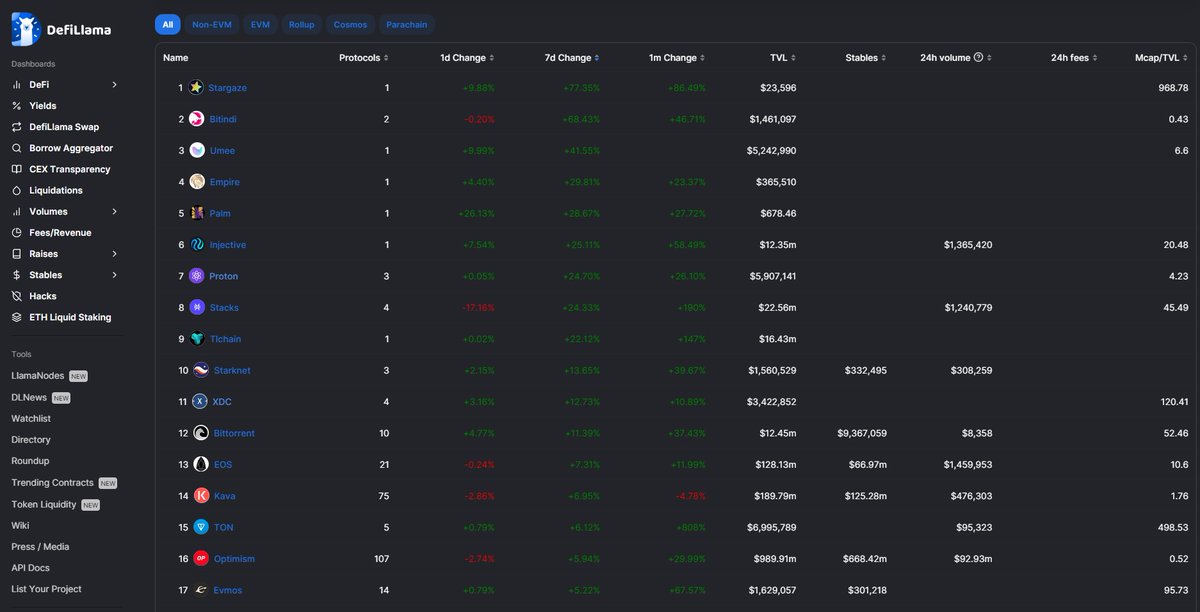Click the TON chain logo icon
The image size is (1200, 612).
200,527
